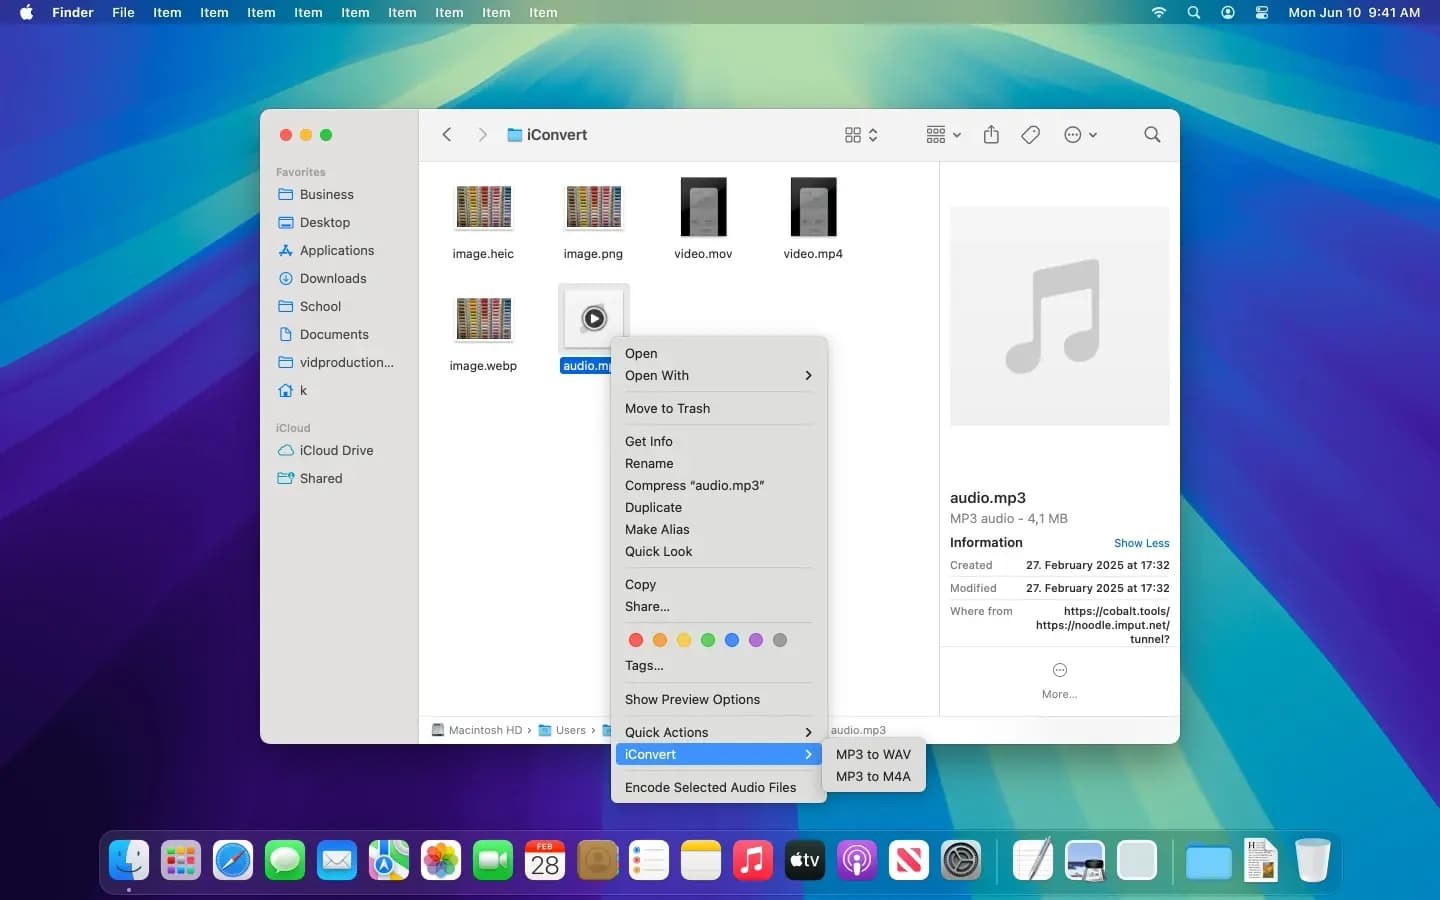The height and width of the screenshot is (900, 1440).
Task: Go back with the Finder back arrow
Action: (x=447, y=135)
